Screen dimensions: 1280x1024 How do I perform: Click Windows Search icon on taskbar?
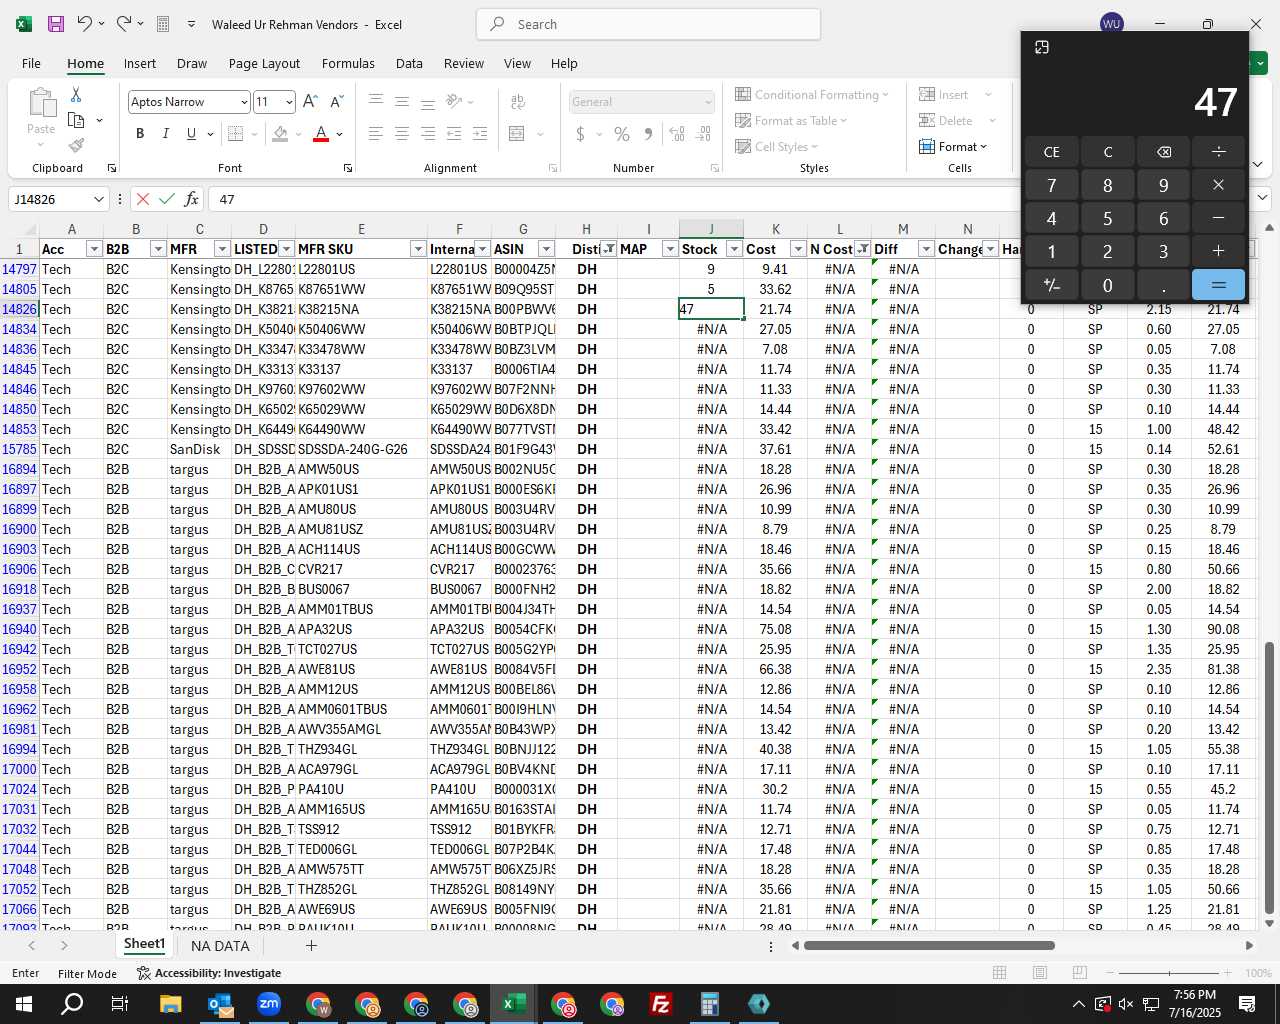(x=72, y=1004)
